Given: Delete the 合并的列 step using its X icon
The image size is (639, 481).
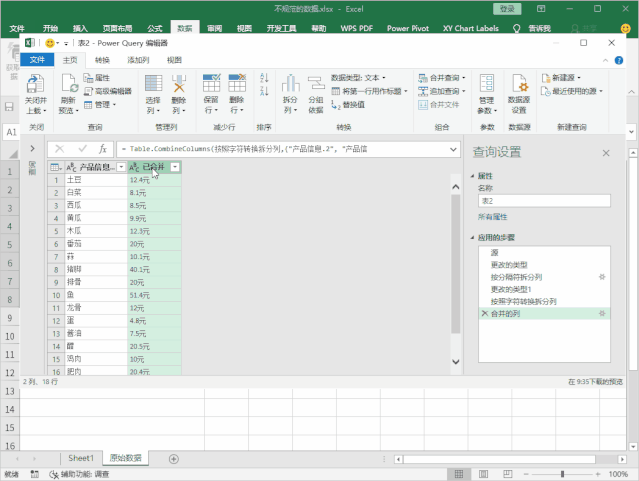Looking at the screenshot, I should point(484,314).
